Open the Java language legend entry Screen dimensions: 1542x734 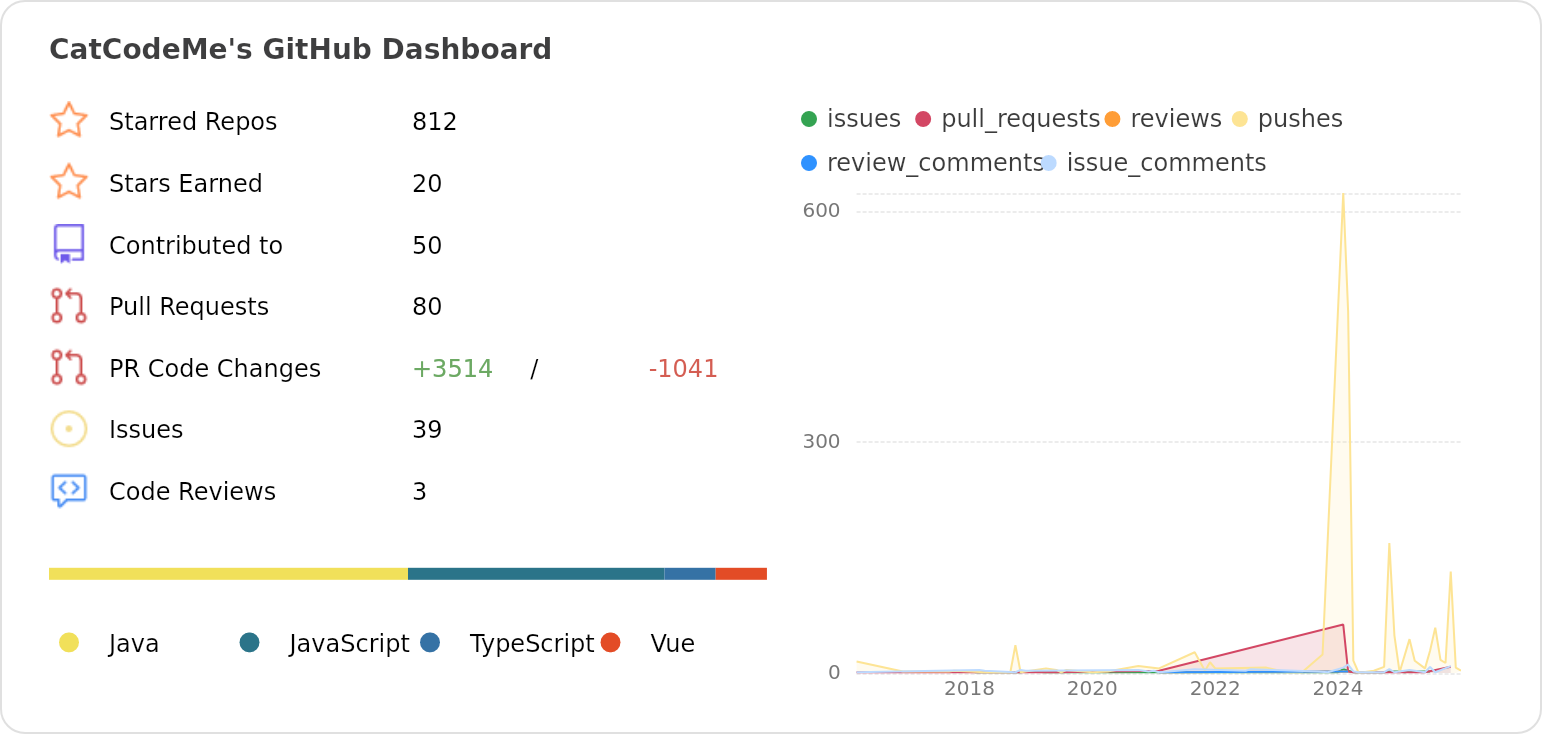[132, 643]
